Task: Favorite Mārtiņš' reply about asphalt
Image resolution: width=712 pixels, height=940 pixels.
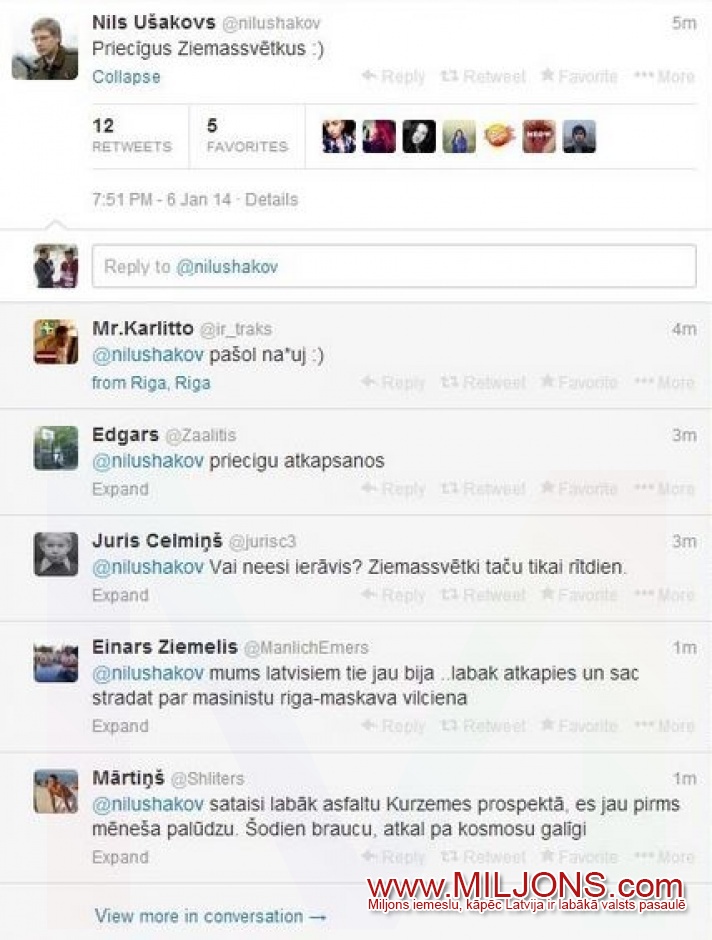Action: [x=578, y=857]
